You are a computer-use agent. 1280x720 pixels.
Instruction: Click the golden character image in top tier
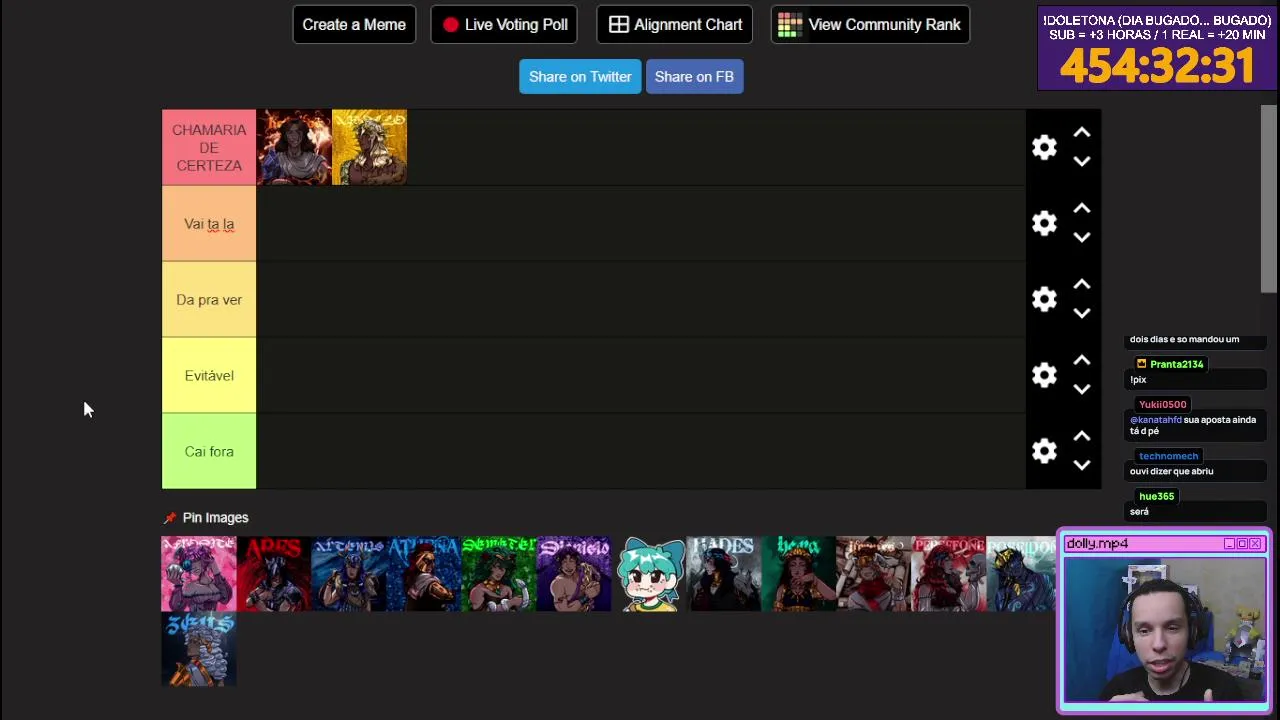tap(369, 147)
